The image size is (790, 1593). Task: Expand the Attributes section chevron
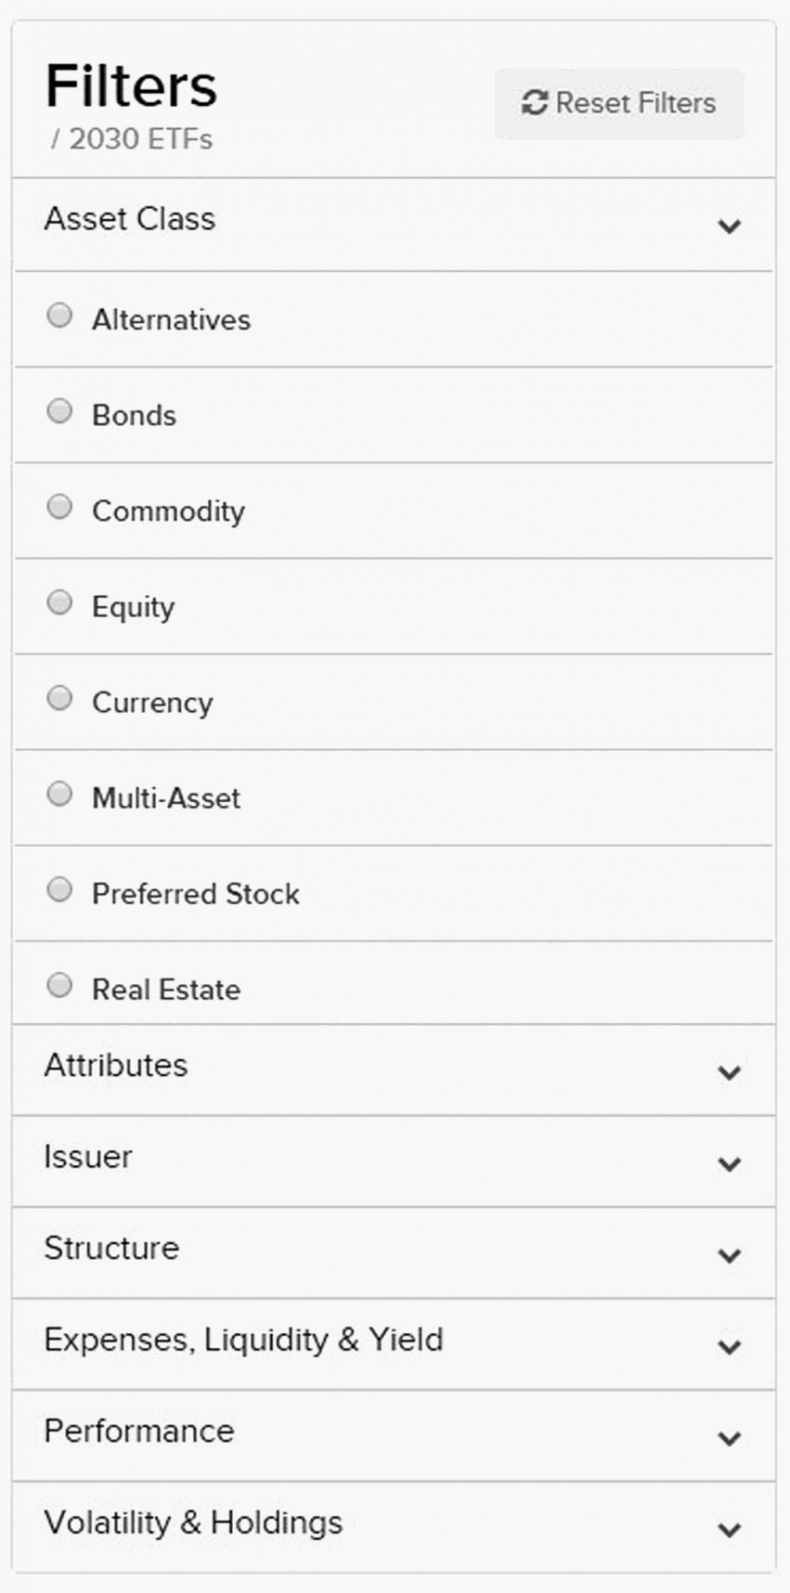(730, 1073)
